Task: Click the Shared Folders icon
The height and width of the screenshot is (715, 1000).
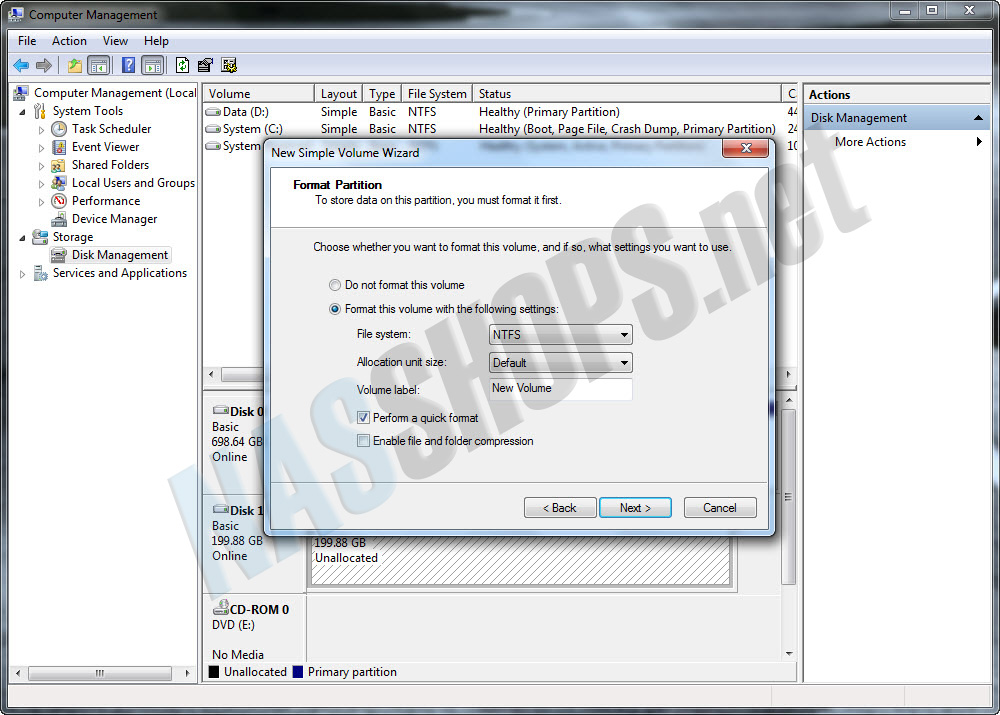Action: 59,165
